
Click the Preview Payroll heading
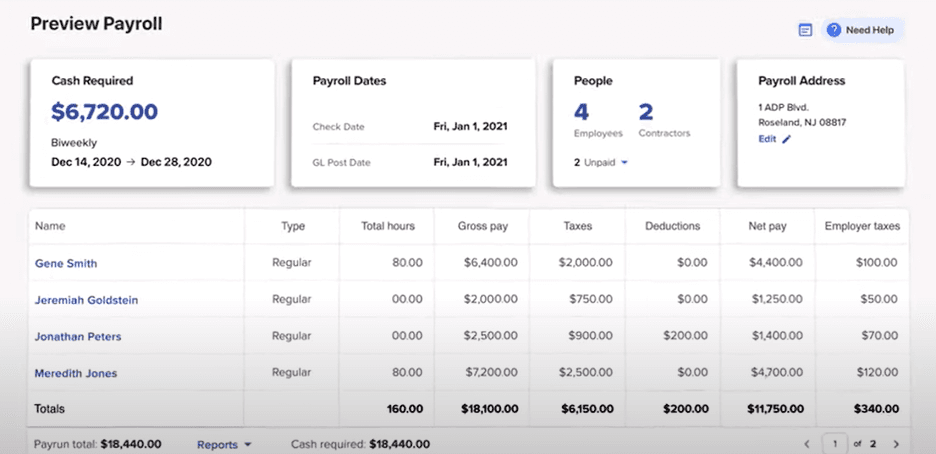point(96,24)
